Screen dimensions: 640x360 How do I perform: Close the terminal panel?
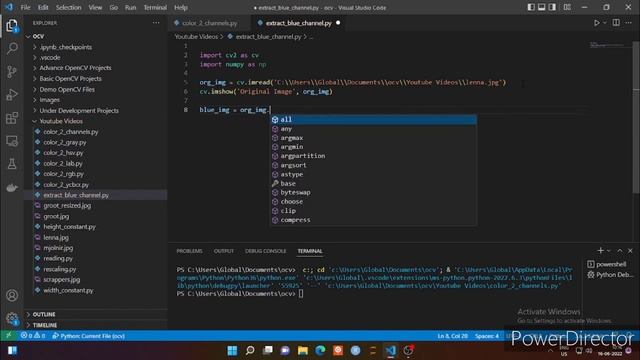(630, 251)
